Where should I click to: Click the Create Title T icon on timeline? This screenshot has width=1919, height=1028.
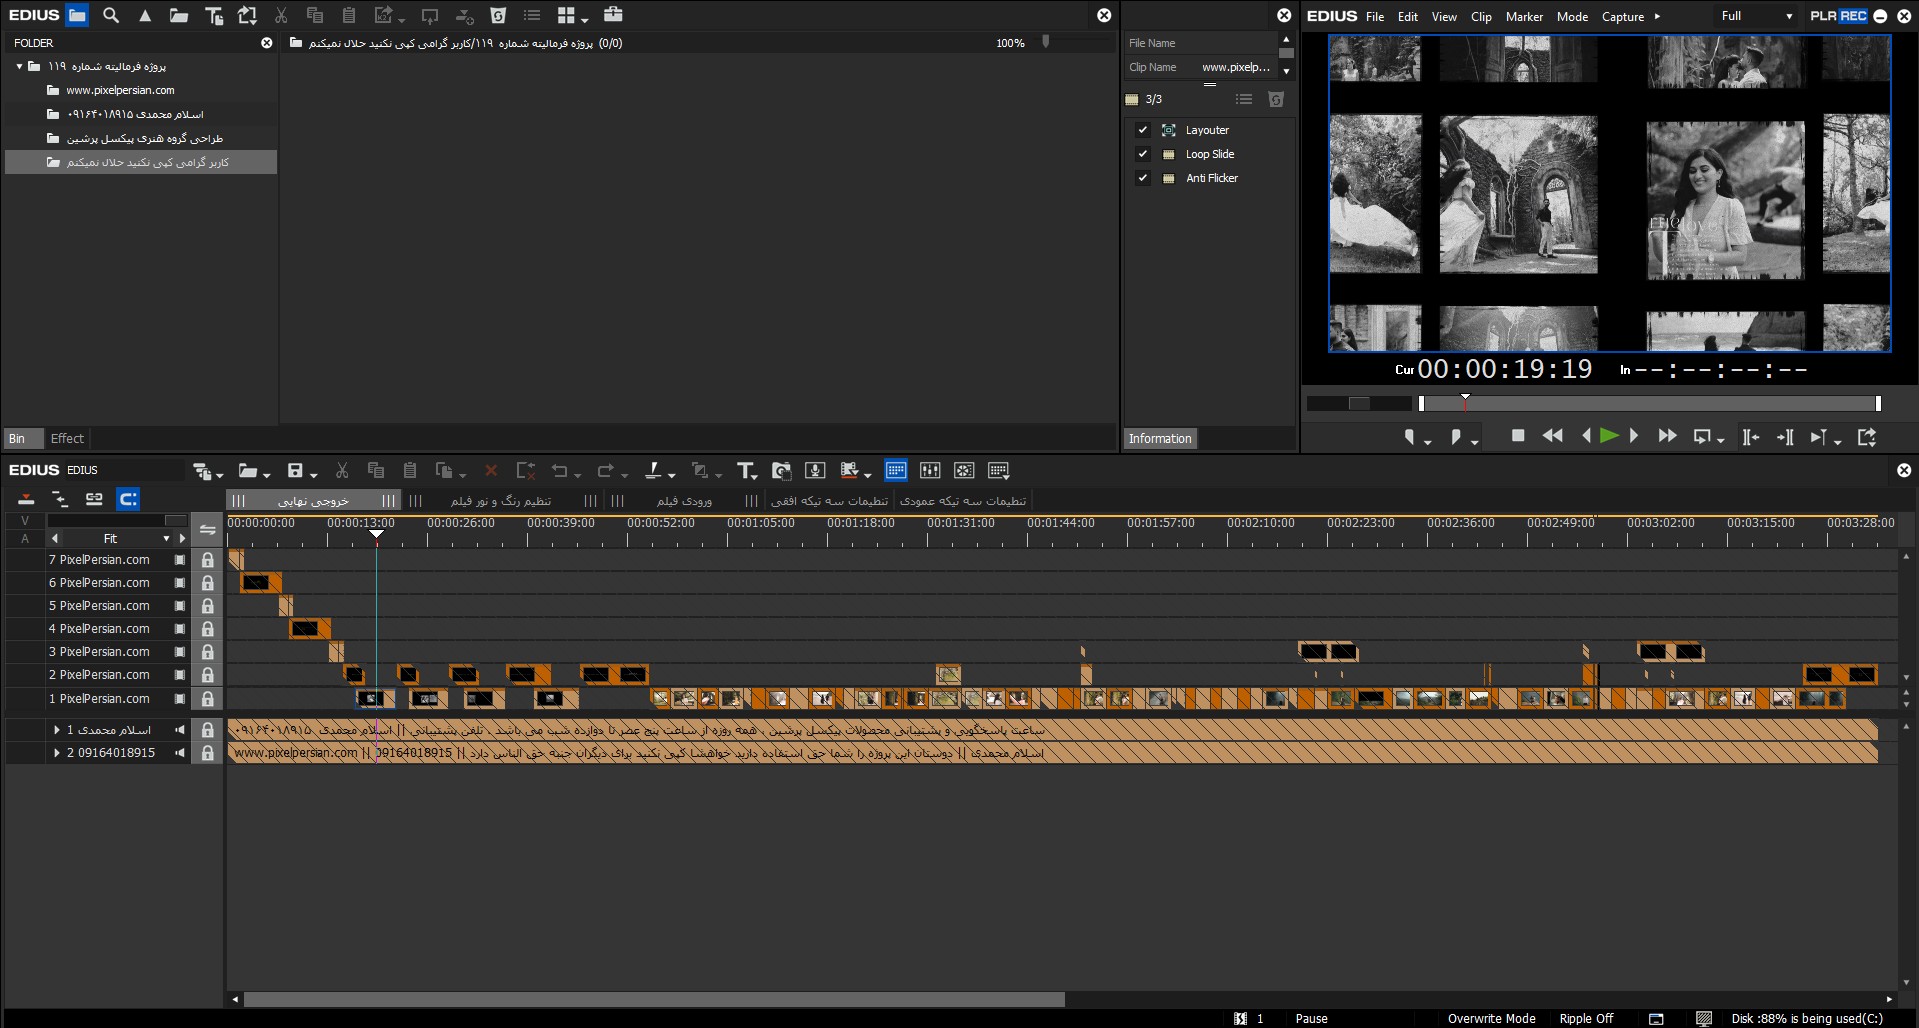[x=745, y=471]
